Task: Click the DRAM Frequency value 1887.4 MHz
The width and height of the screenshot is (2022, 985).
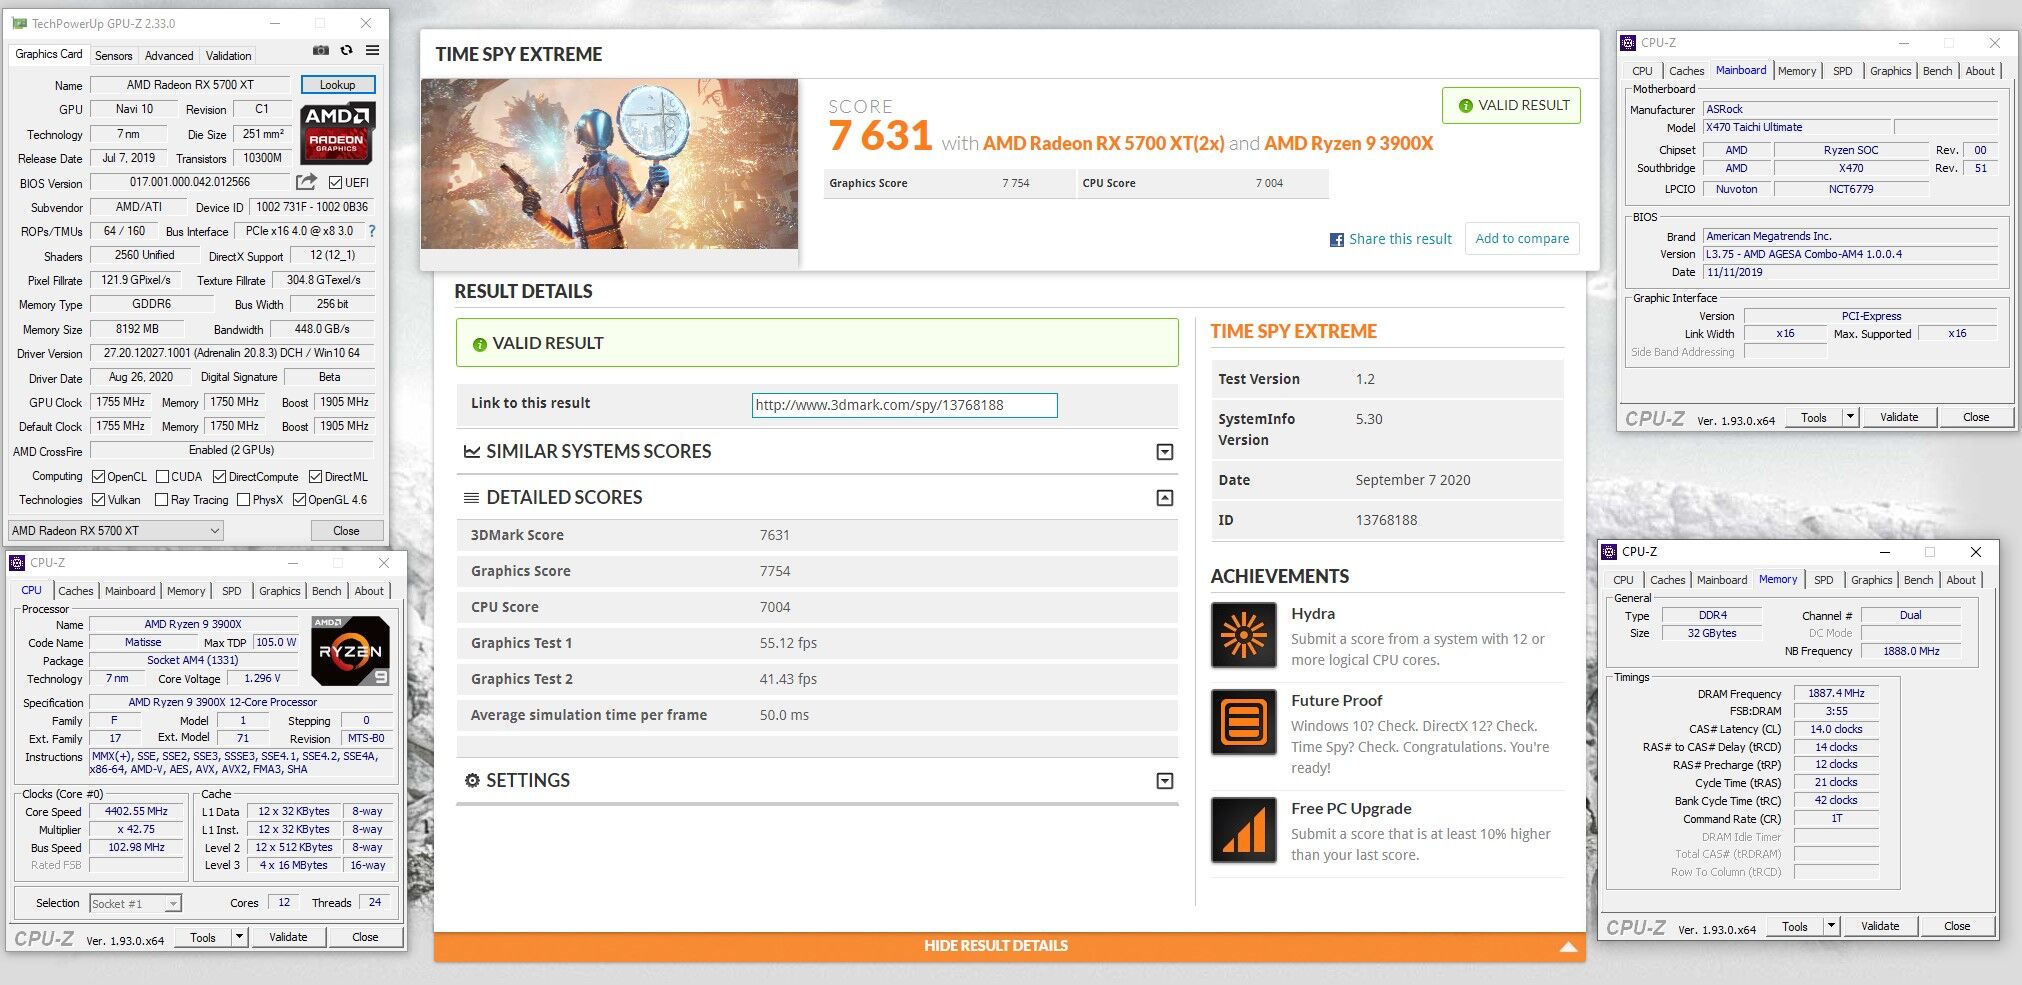Action: 1836,693
